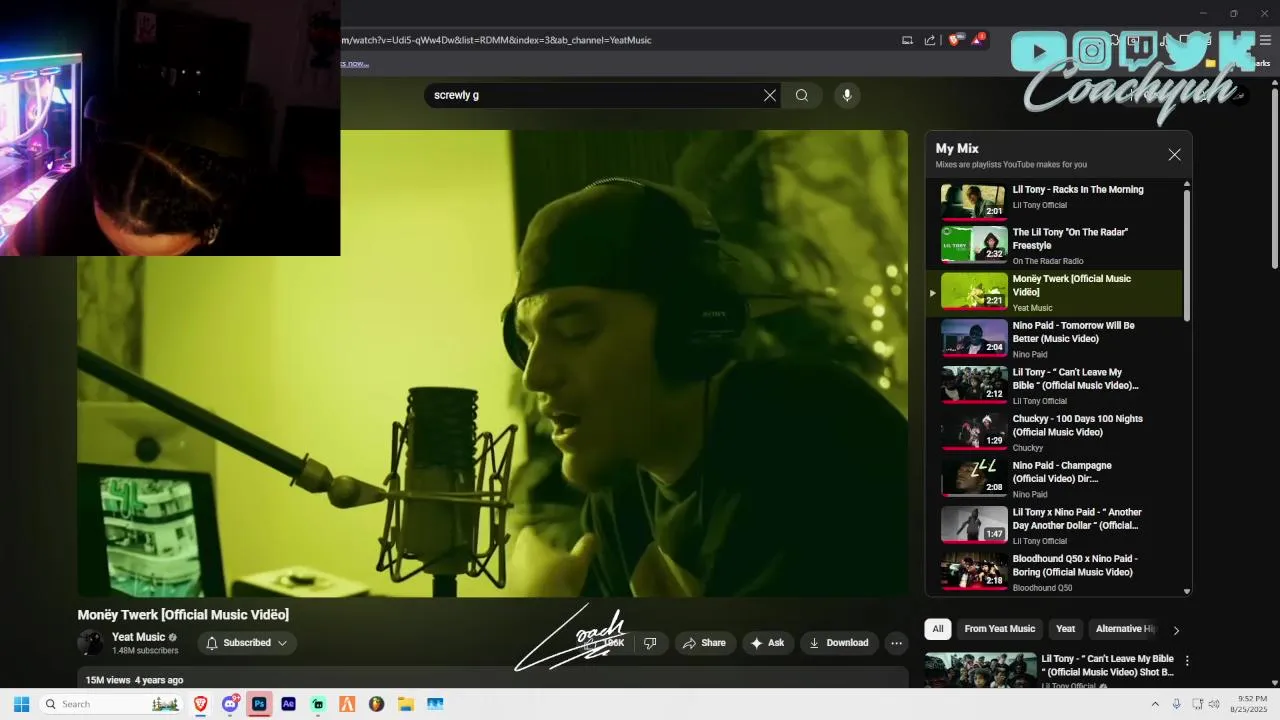Start voice search with microphone icon

pyautogui.click(x=847, y=95)
